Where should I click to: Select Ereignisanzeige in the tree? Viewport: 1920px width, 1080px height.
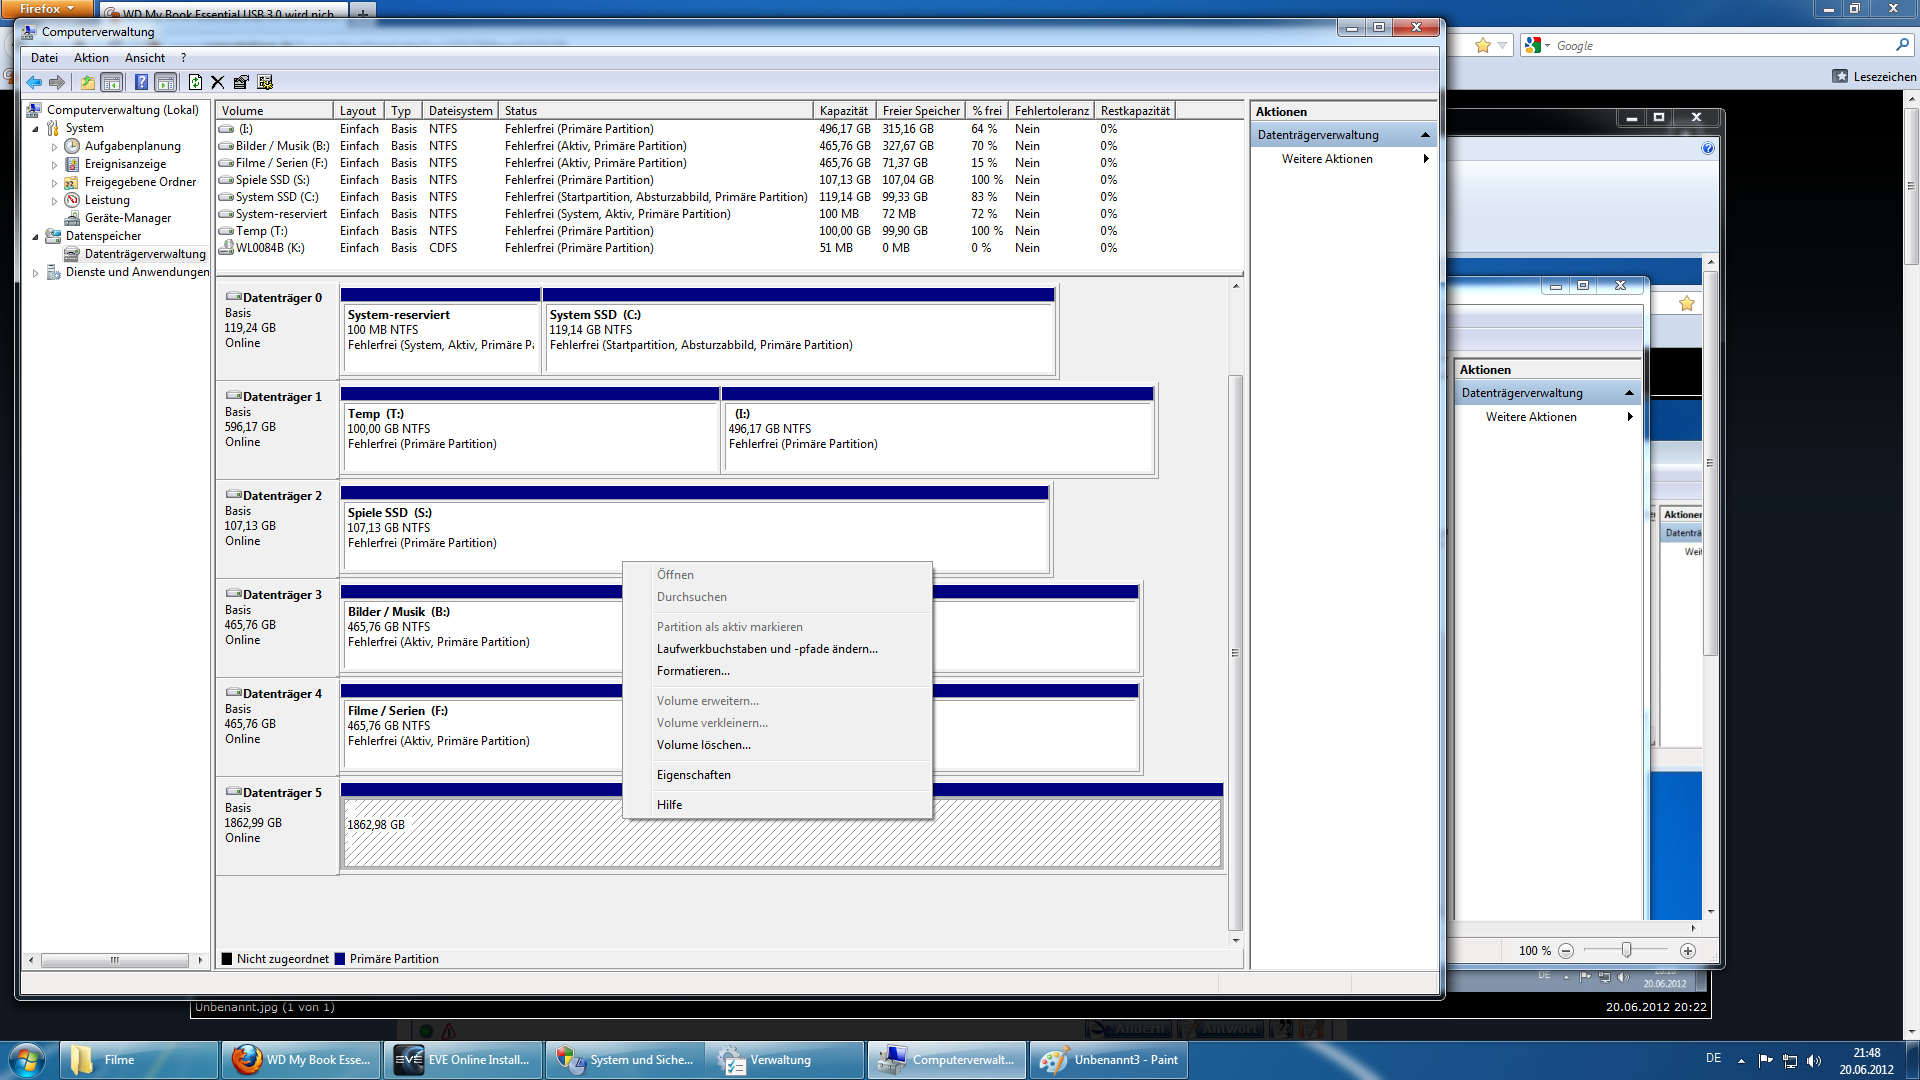point(125,164)
